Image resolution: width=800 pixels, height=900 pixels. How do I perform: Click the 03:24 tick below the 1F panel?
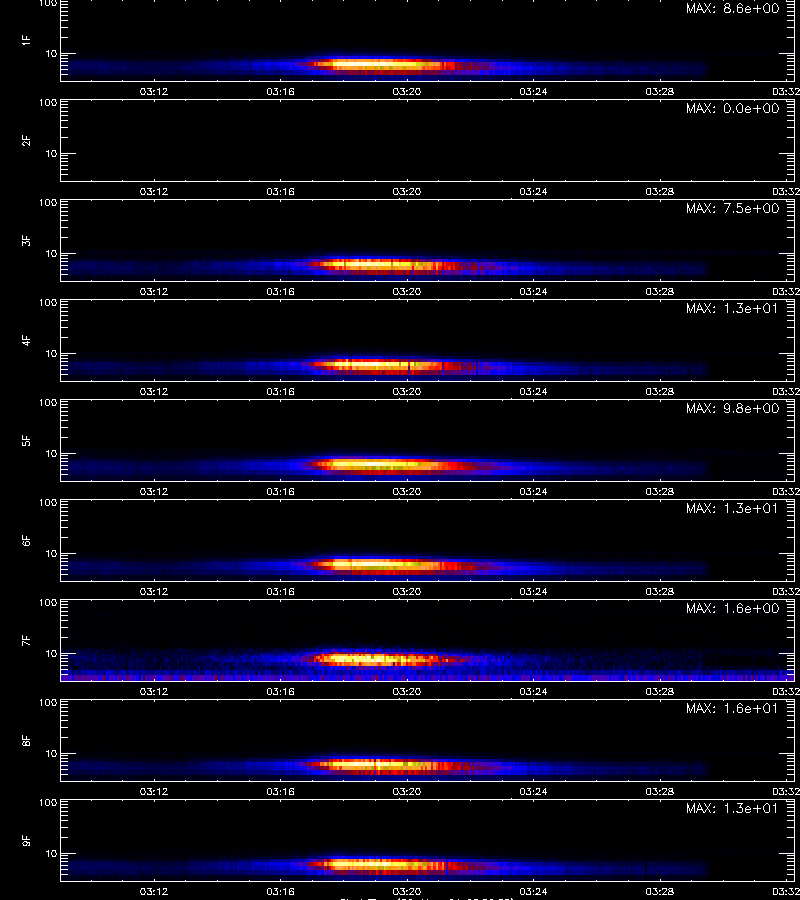click(533, 91)
